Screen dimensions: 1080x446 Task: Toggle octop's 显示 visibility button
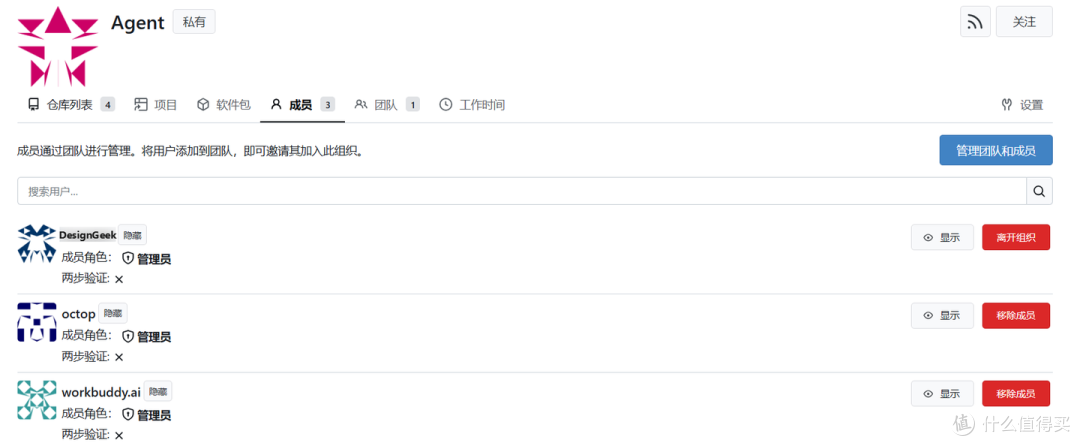[942, 316]
